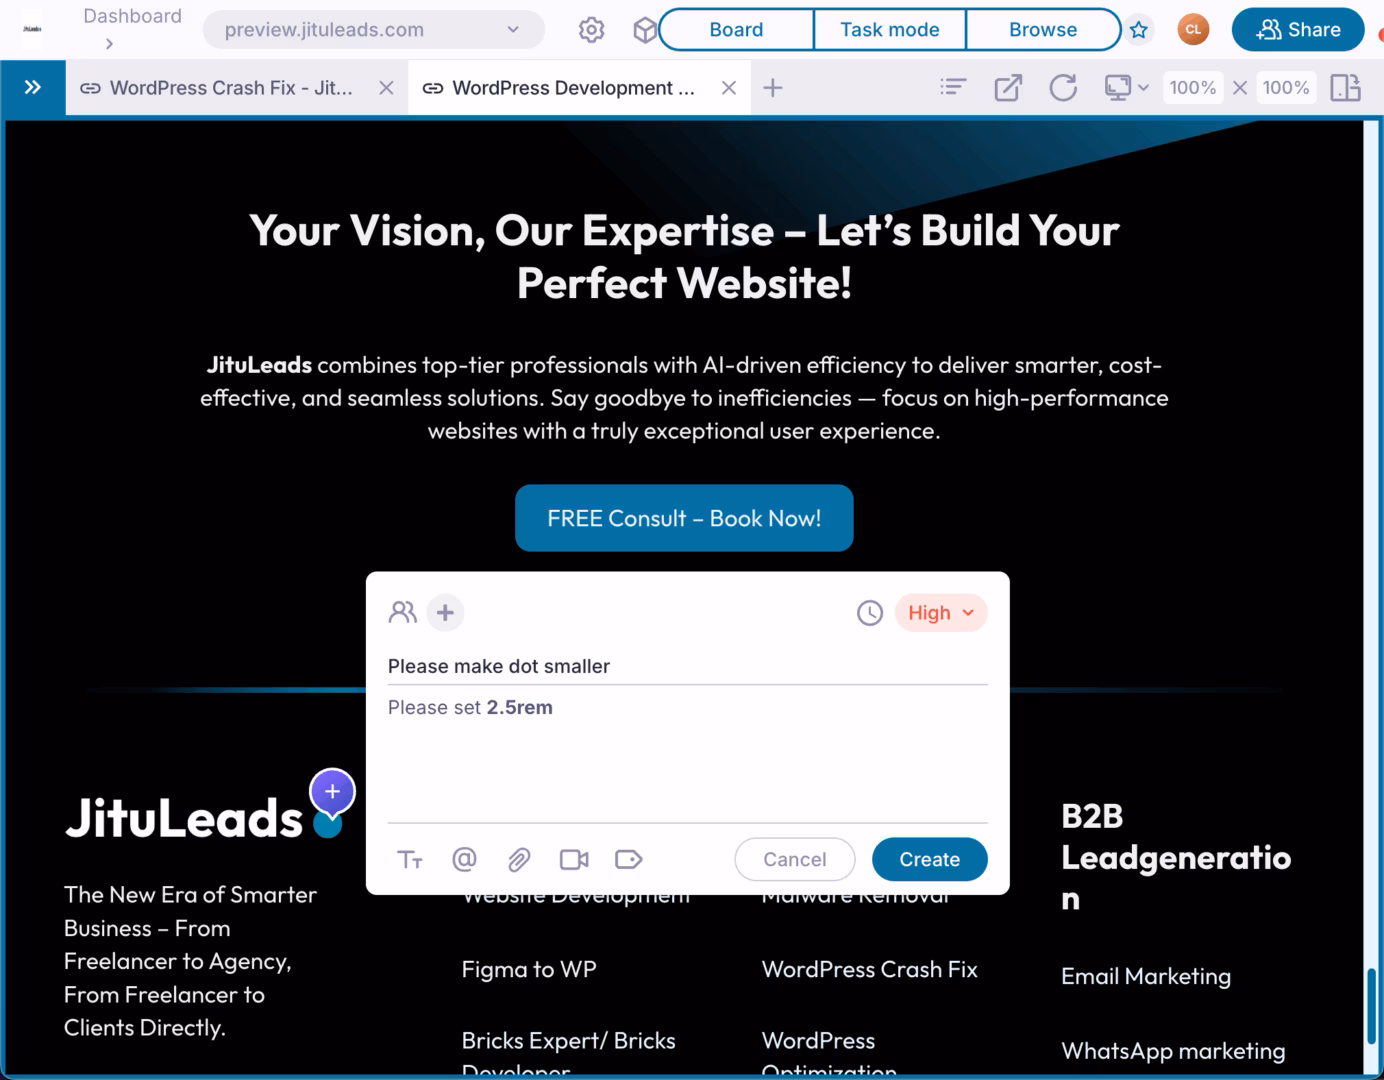
Task: Click the assignees people icon
Action: pos(402,612)
